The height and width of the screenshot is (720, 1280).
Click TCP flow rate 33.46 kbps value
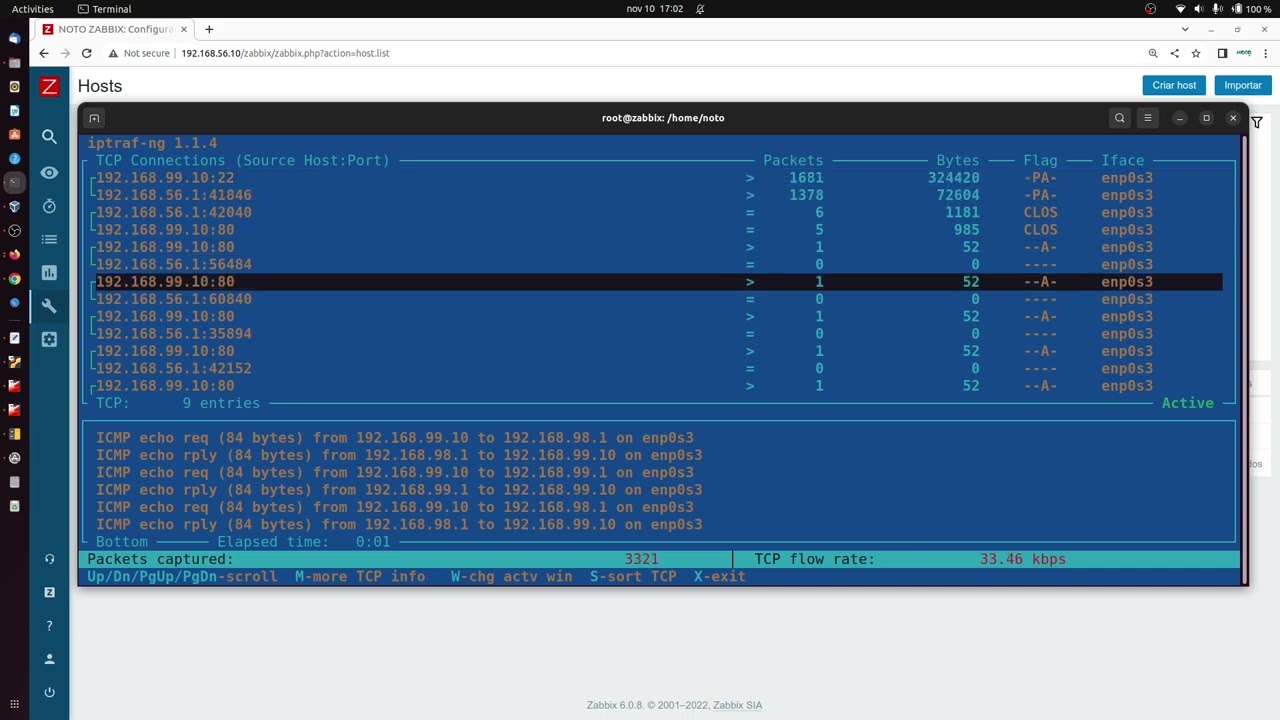click(x=1023, y=559)
